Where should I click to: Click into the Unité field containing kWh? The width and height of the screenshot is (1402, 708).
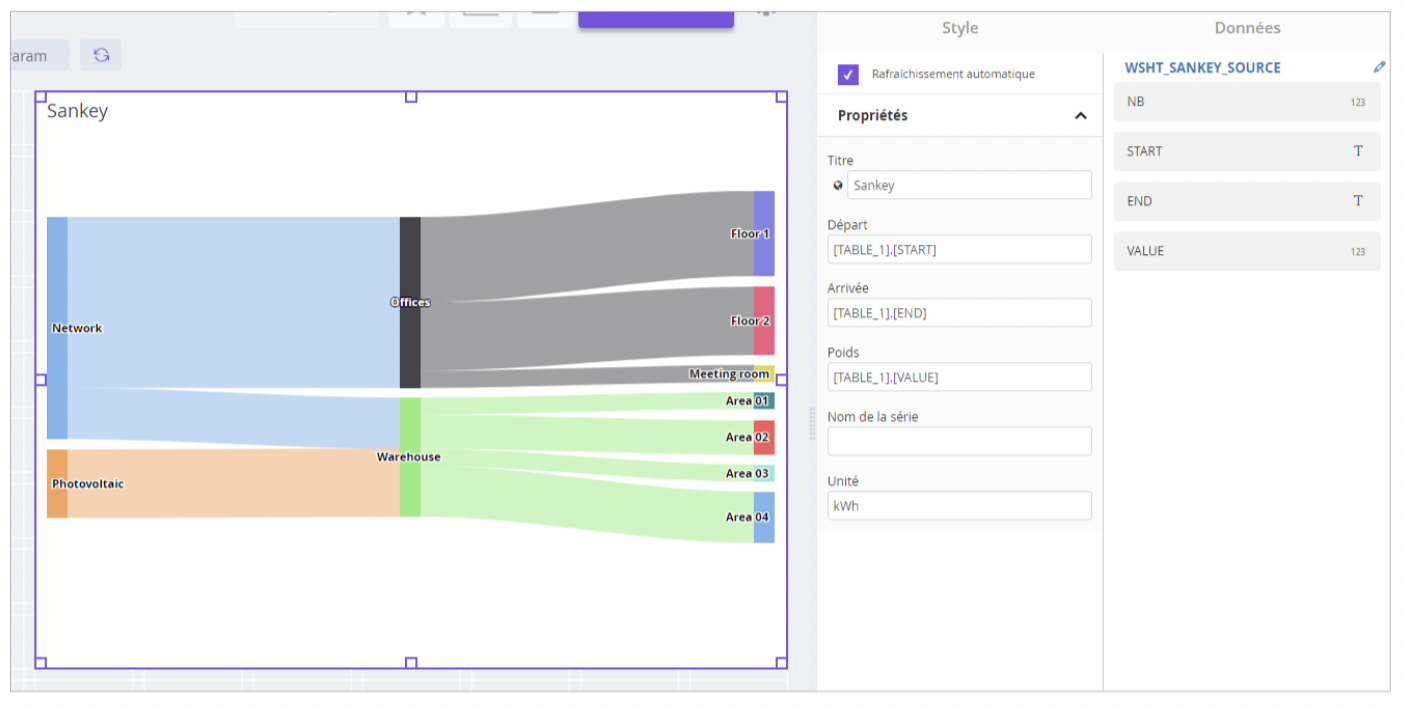tap(959, 505)
